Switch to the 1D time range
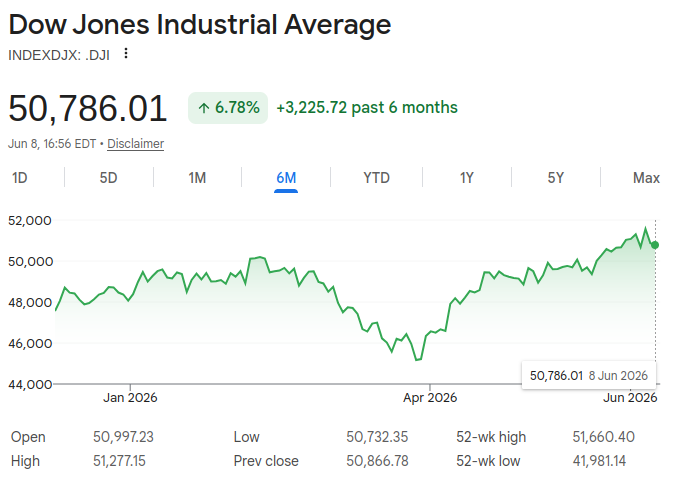The width and height of the screenshot is (678, 485). point(20,178)
